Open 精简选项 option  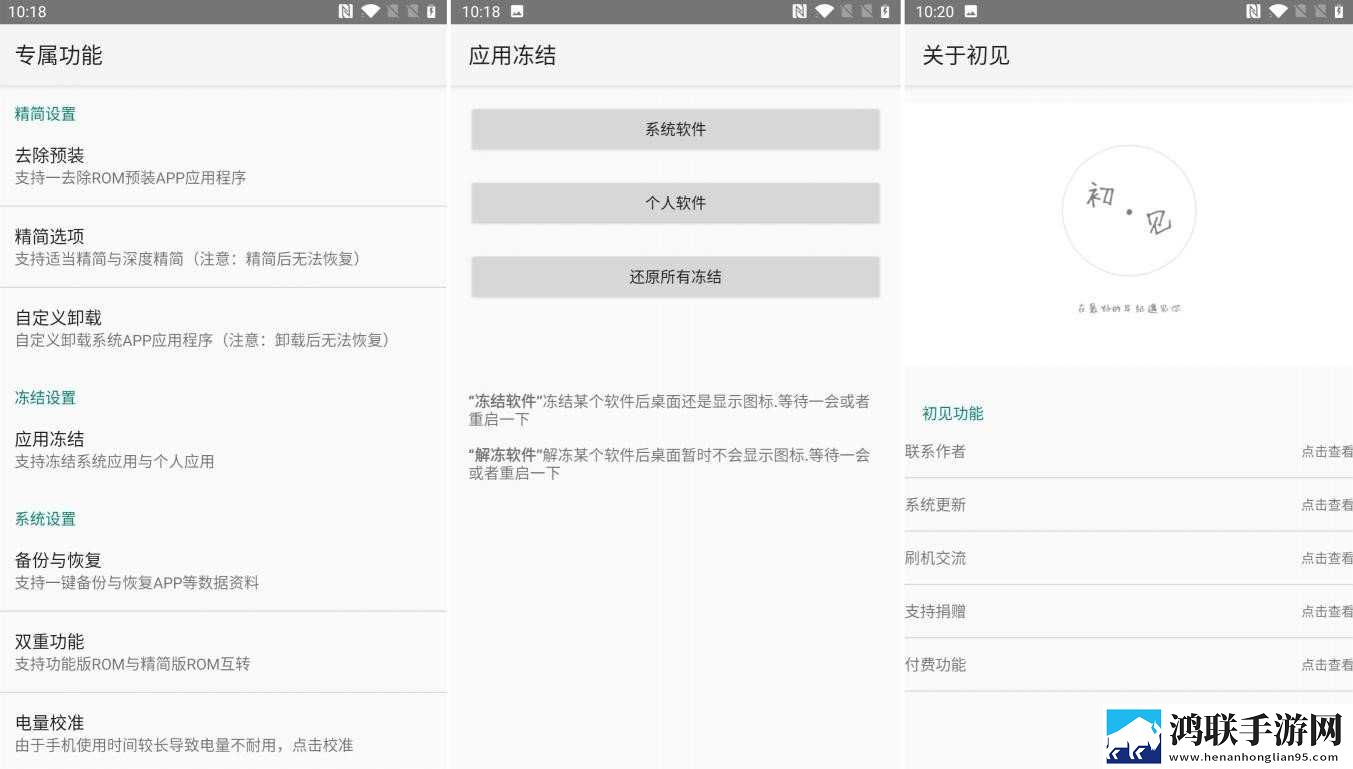223,247
